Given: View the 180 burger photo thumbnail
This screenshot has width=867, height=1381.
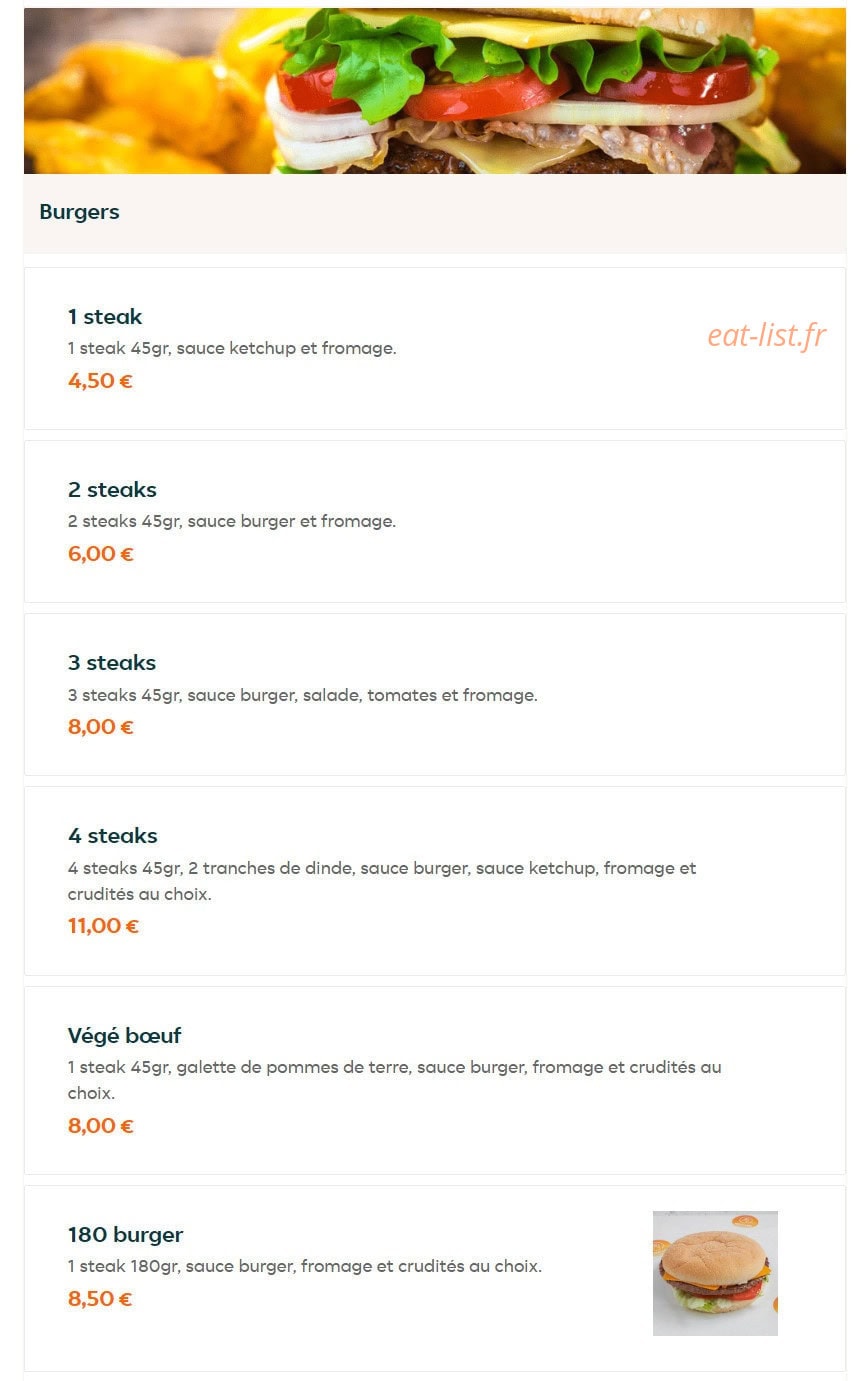Looking at the screenshot, I should (x=715, y=1273).
